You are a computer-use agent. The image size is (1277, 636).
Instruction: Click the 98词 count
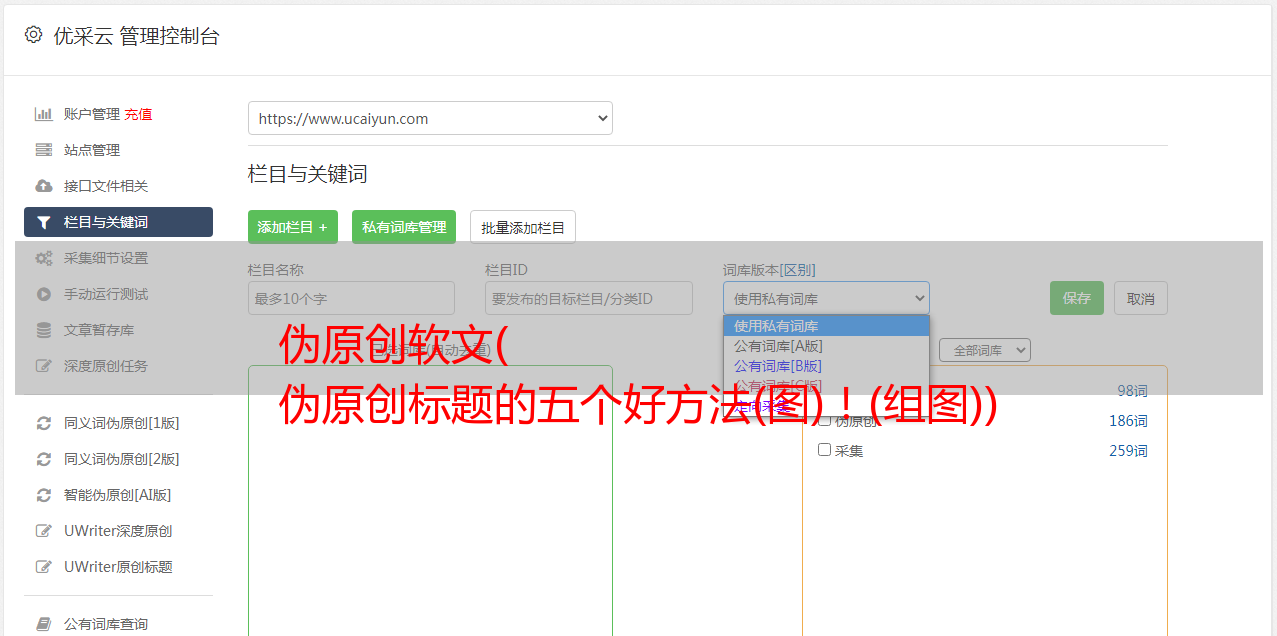tap(1132, 391)
